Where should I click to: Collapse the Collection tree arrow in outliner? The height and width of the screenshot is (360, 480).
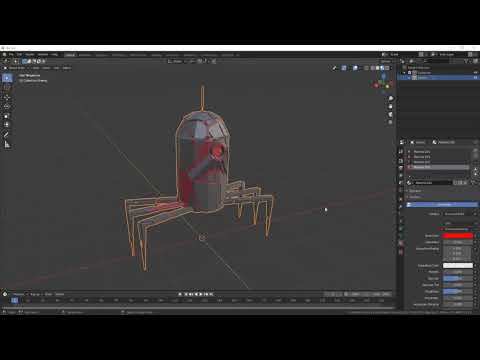(405, 72)
